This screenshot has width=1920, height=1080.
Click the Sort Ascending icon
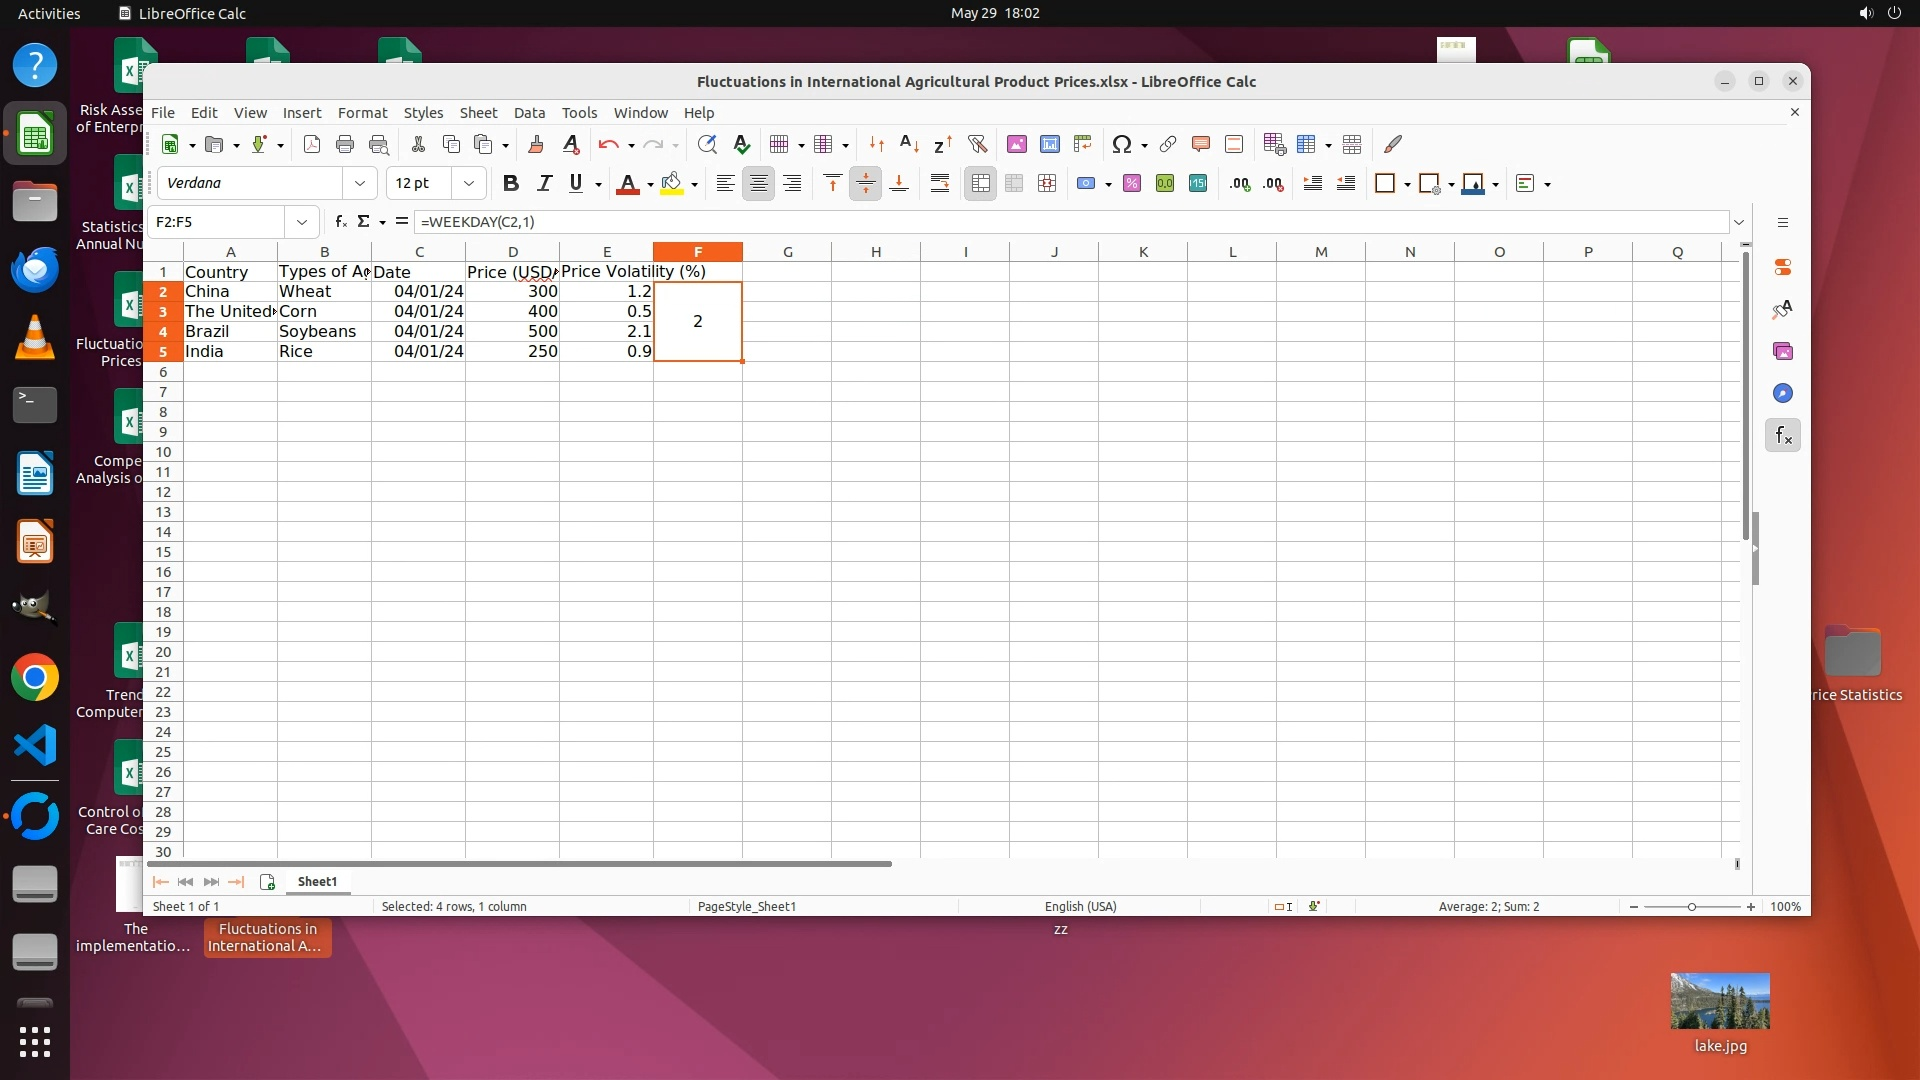point(909,144)
